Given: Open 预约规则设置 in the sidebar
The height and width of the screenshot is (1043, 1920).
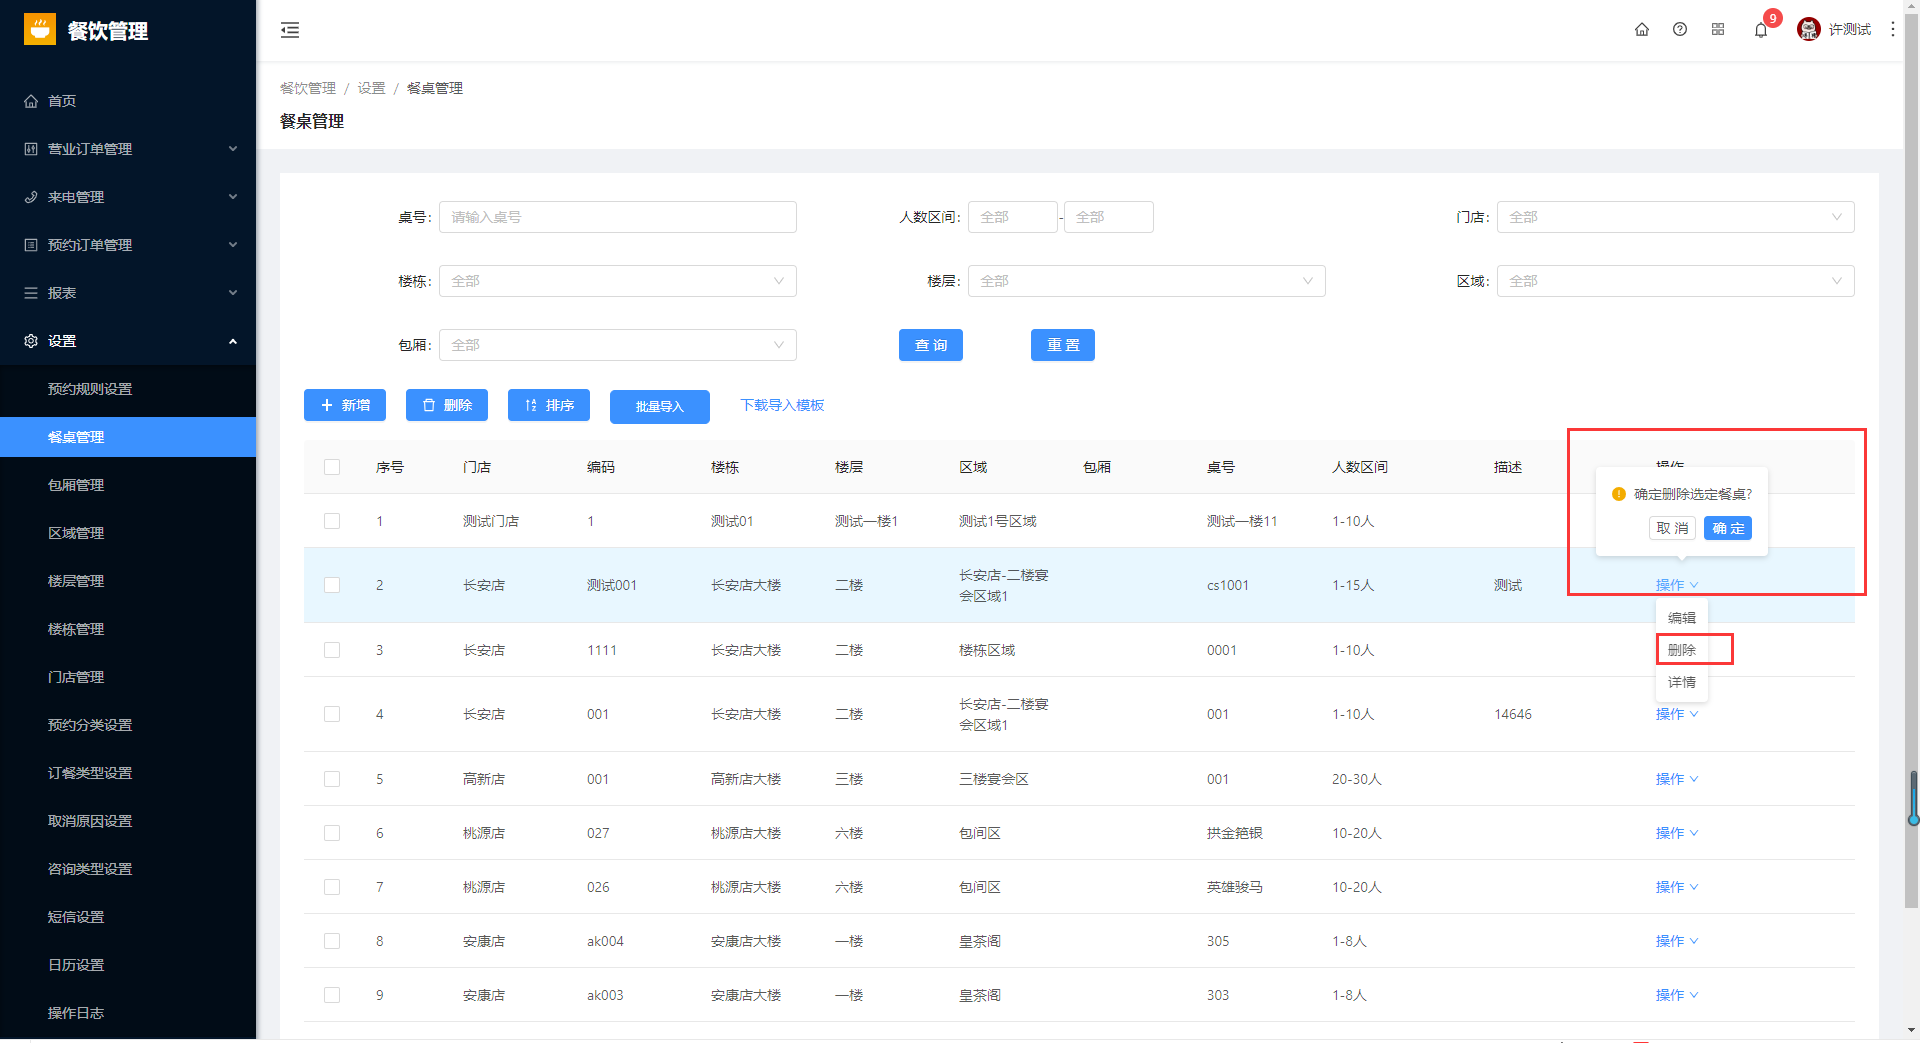Looking at the screenshot, I should pos(128,389).
